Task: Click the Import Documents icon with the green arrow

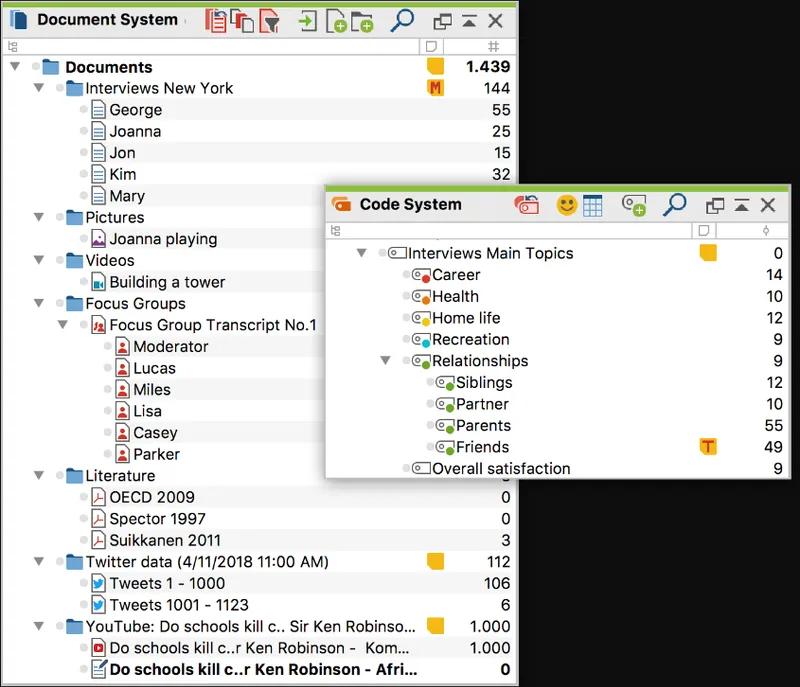Action: 307,21
